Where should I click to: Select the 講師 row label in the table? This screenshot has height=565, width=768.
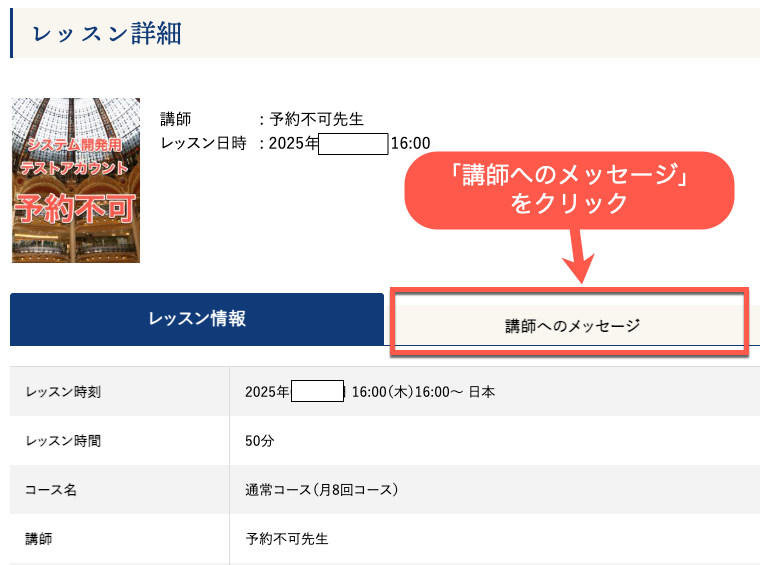pos(38,539)
